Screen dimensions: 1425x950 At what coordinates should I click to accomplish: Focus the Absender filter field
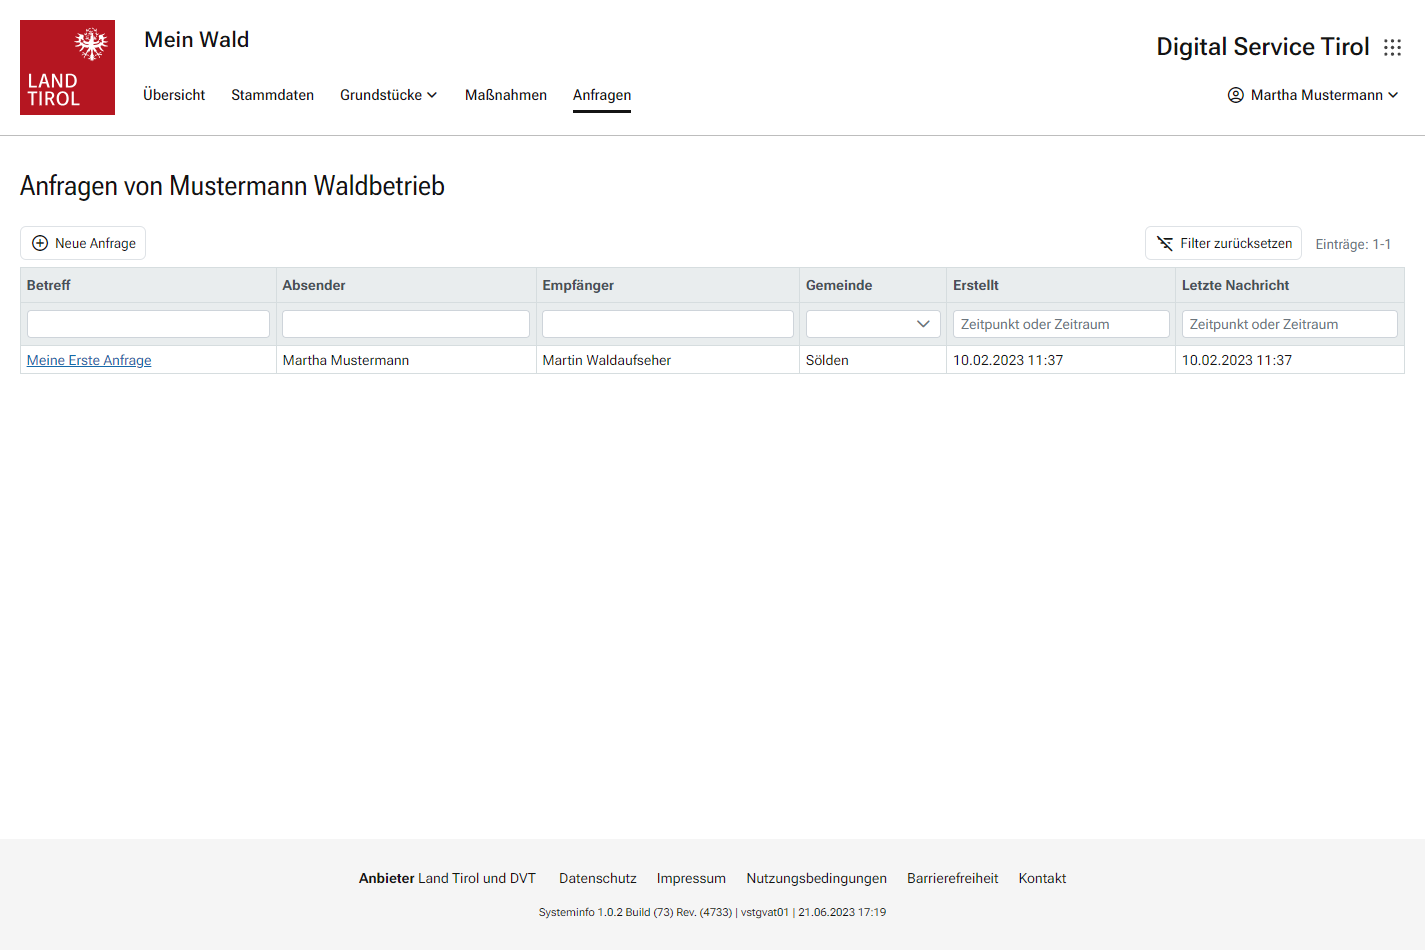pos(405,324)
